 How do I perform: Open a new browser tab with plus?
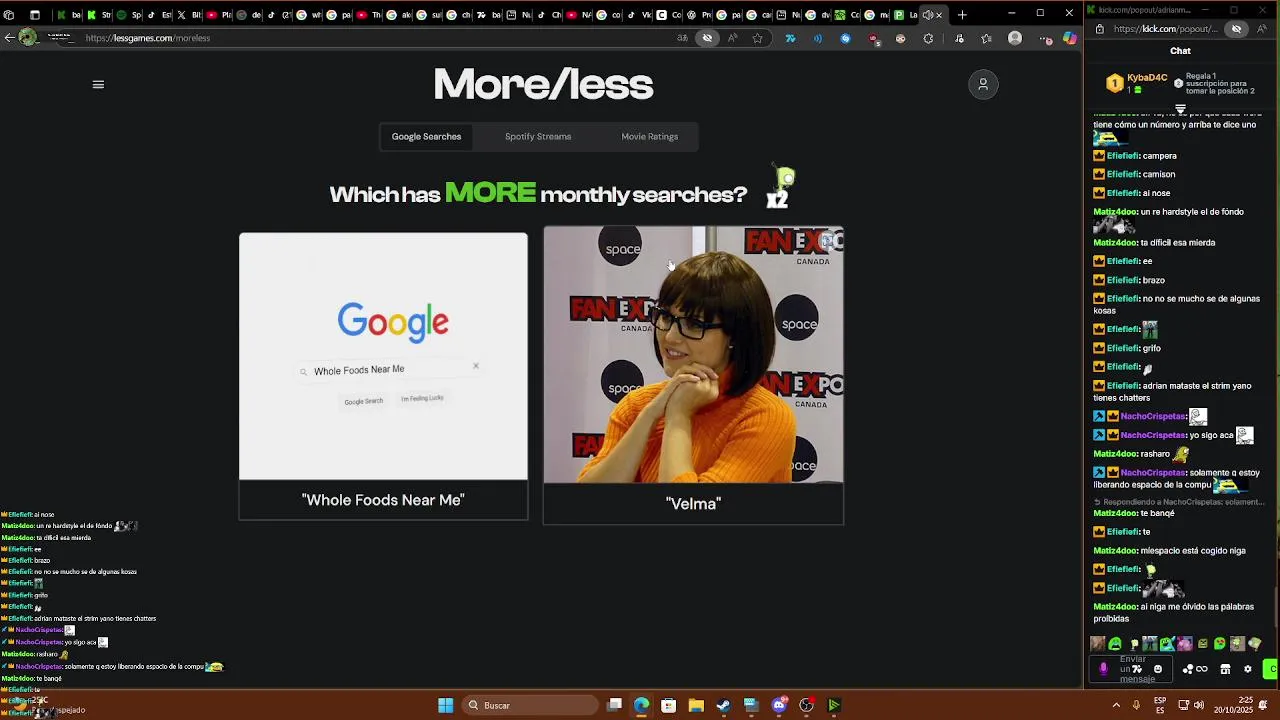click(962, 15)
